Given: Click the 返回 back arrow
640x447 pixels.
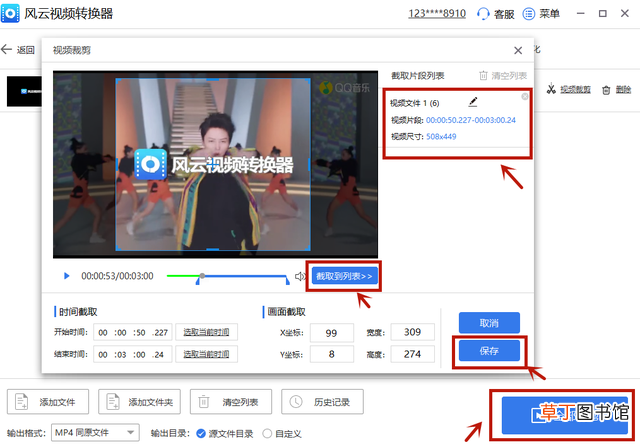Looking at the screenshot, I should [x=6, y=50].
